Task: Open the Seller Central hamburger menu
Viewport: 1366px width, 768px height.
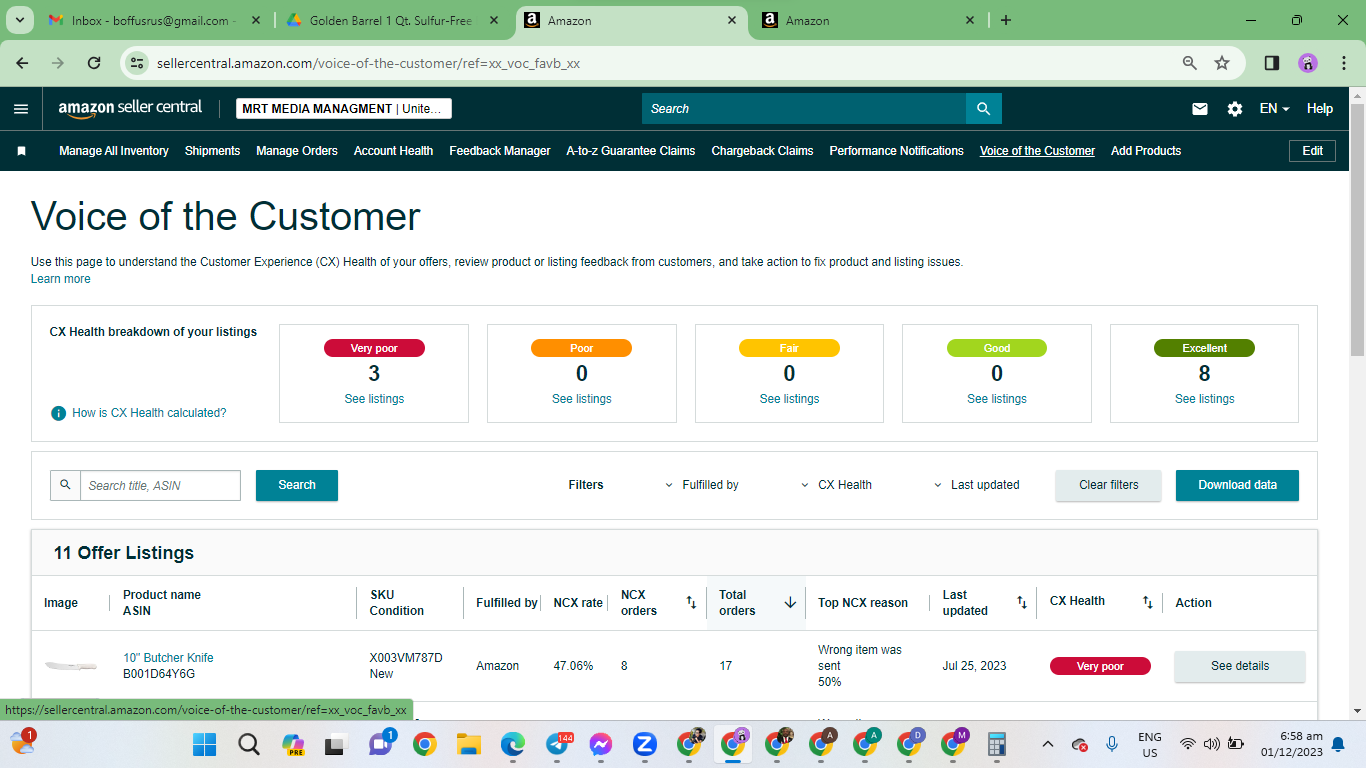Action: [x=21, y=109]
